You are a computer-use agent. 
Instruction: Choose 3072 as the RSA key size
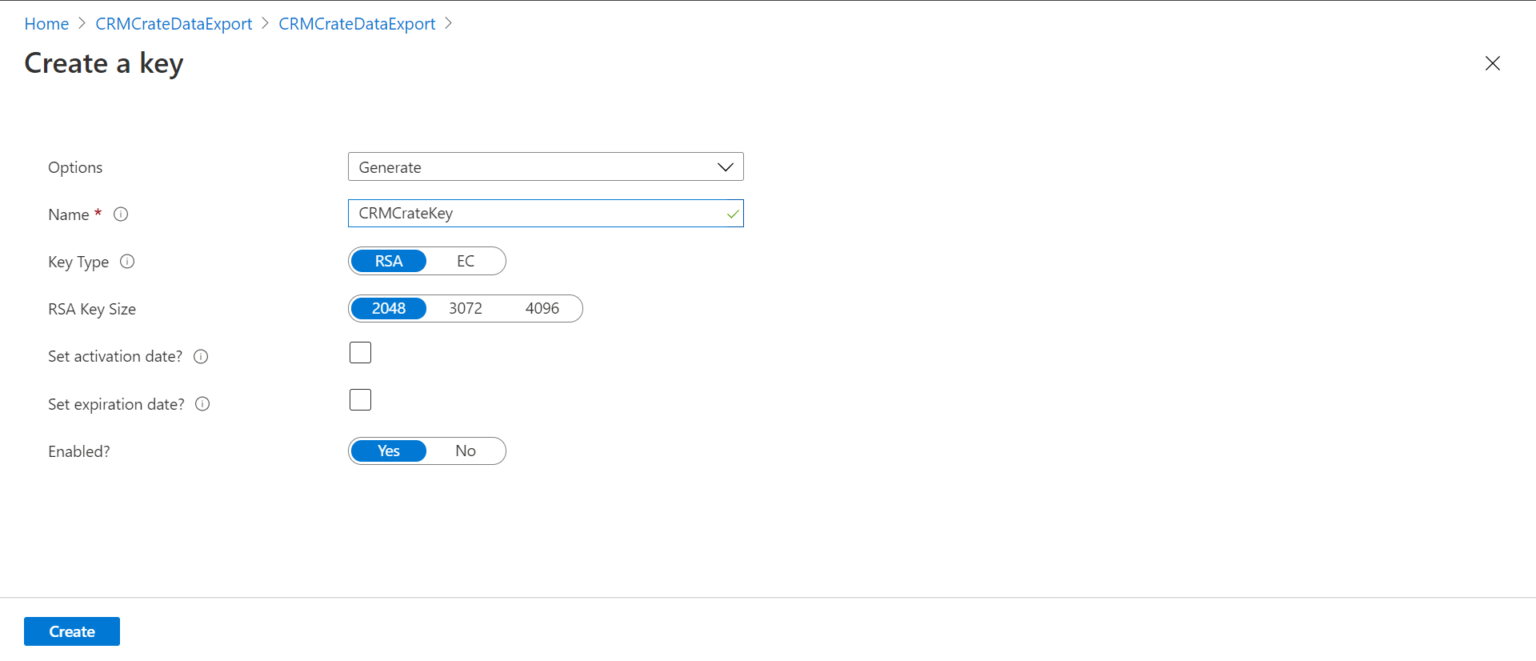[x=466, y=308]
